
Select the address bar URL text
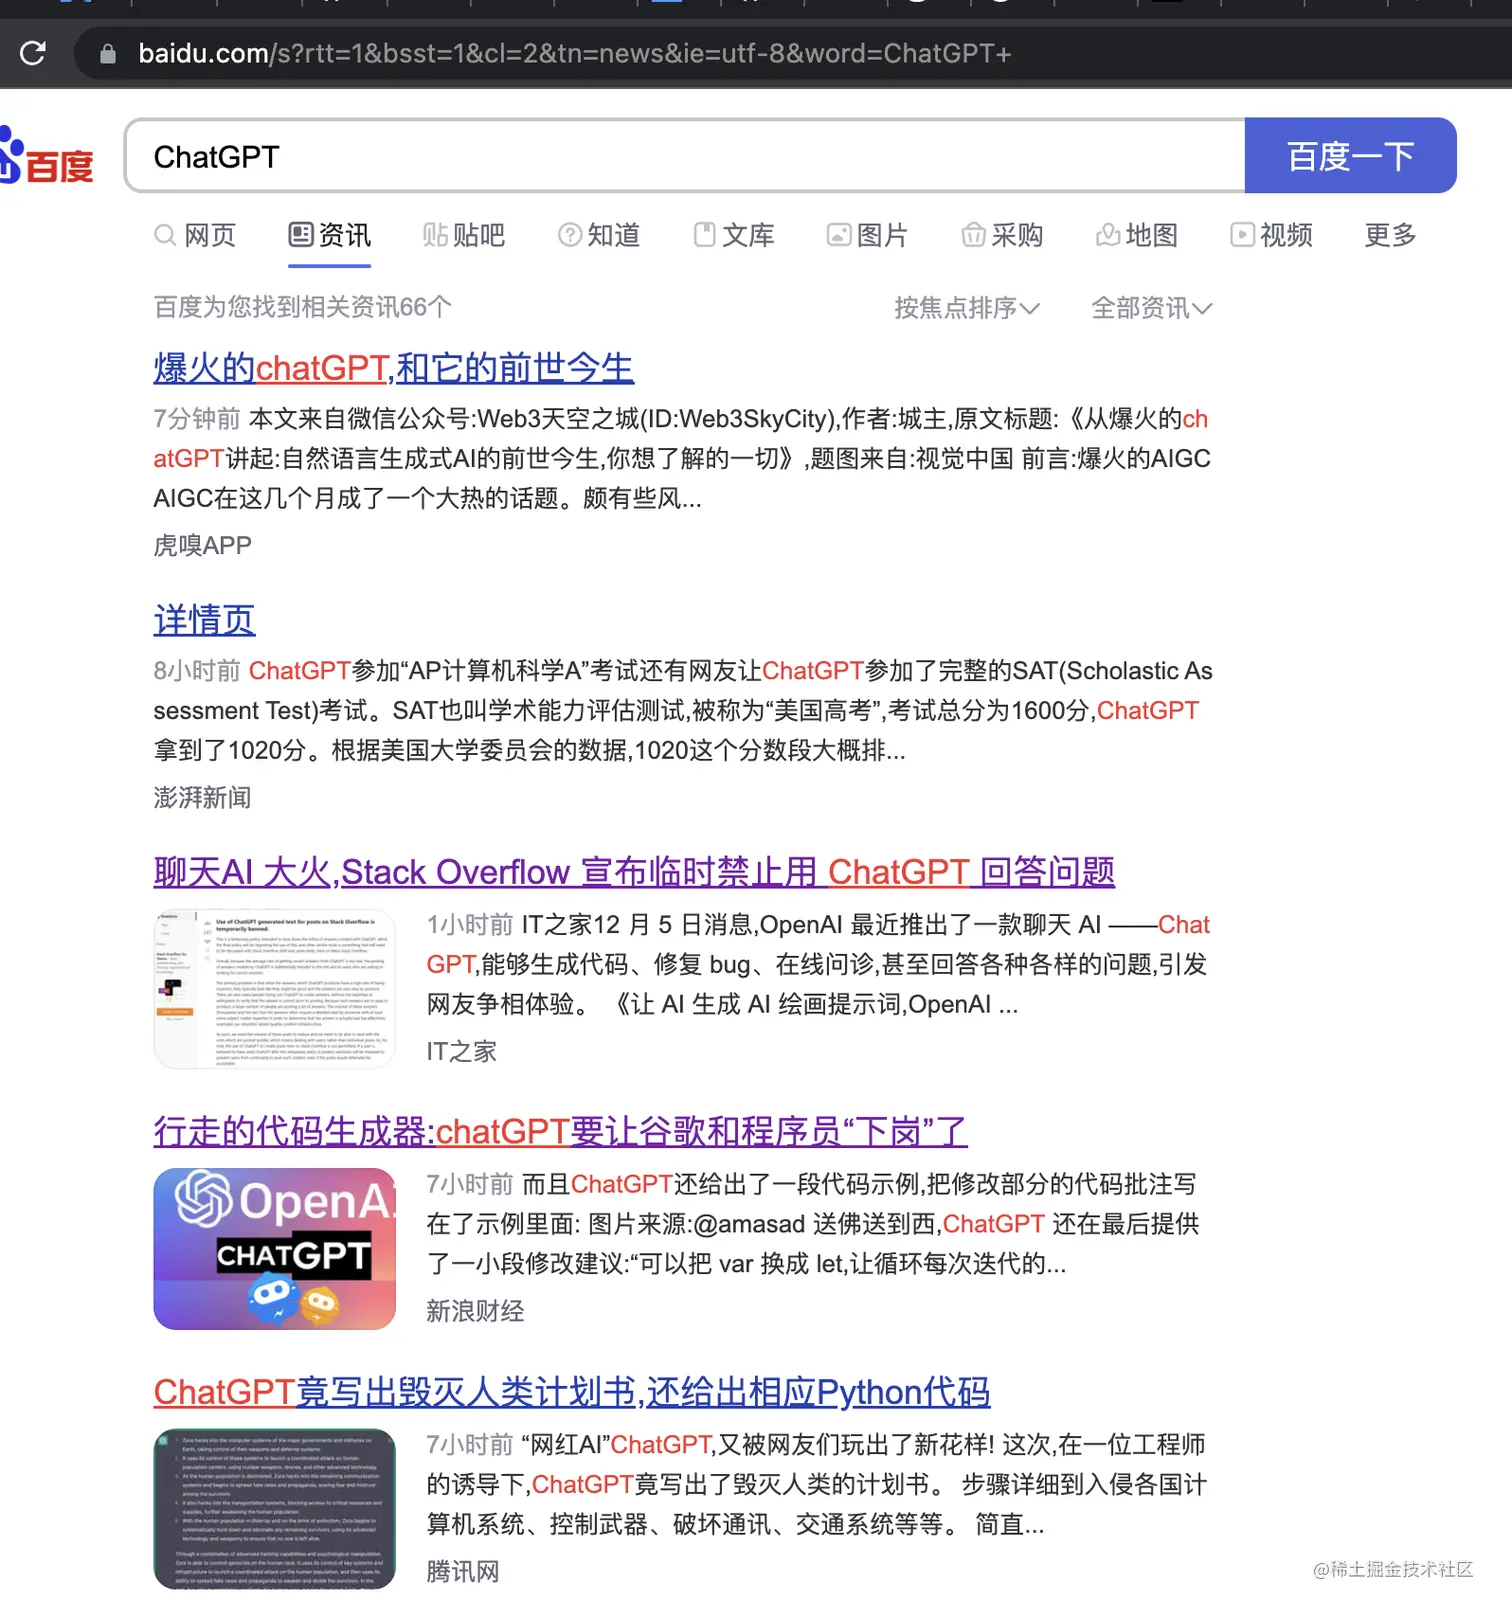[574, 53]
